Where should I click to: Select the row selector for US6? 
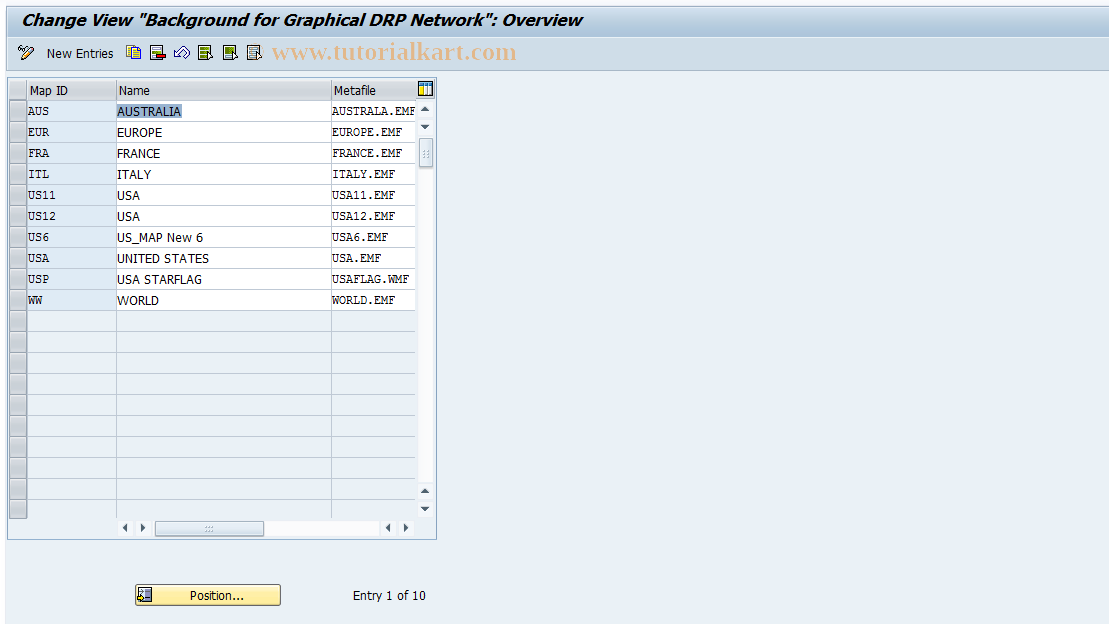tap(18, 237)
